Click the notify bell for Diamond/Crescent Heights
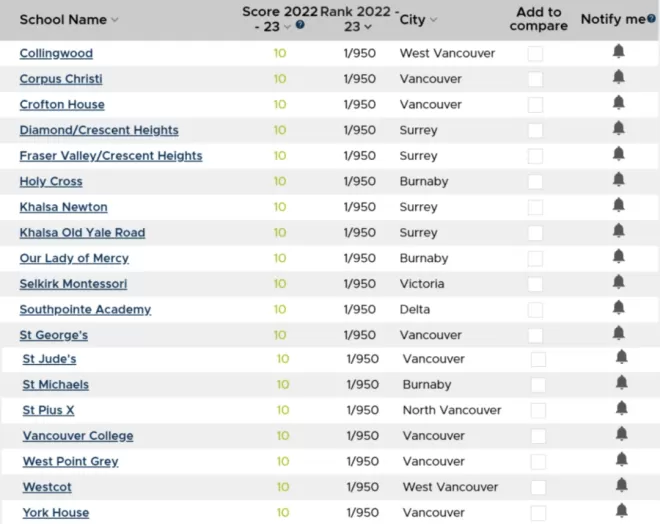Image resolution: width=660 pixels, height=524 pixels. coord(618,128)
